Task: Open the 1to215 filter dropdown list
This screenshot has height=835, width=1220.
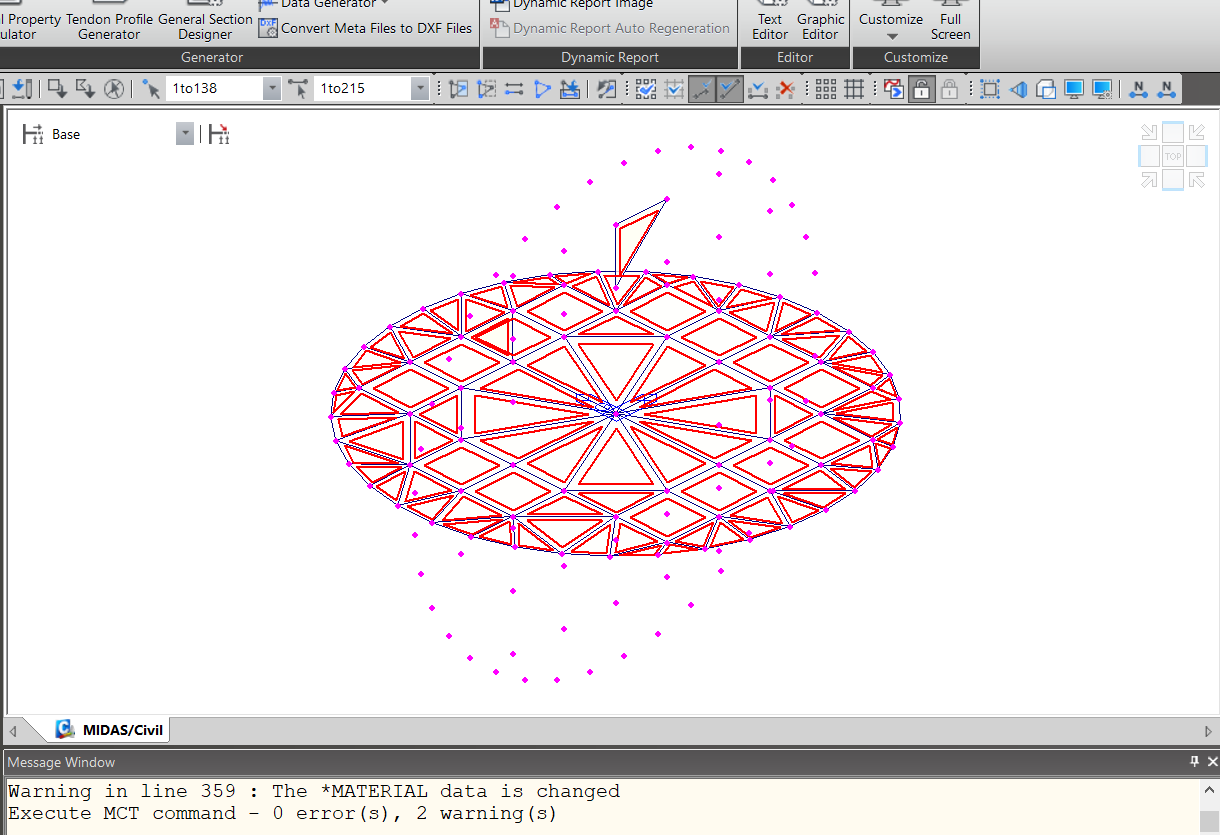Action: pos(421,88)
